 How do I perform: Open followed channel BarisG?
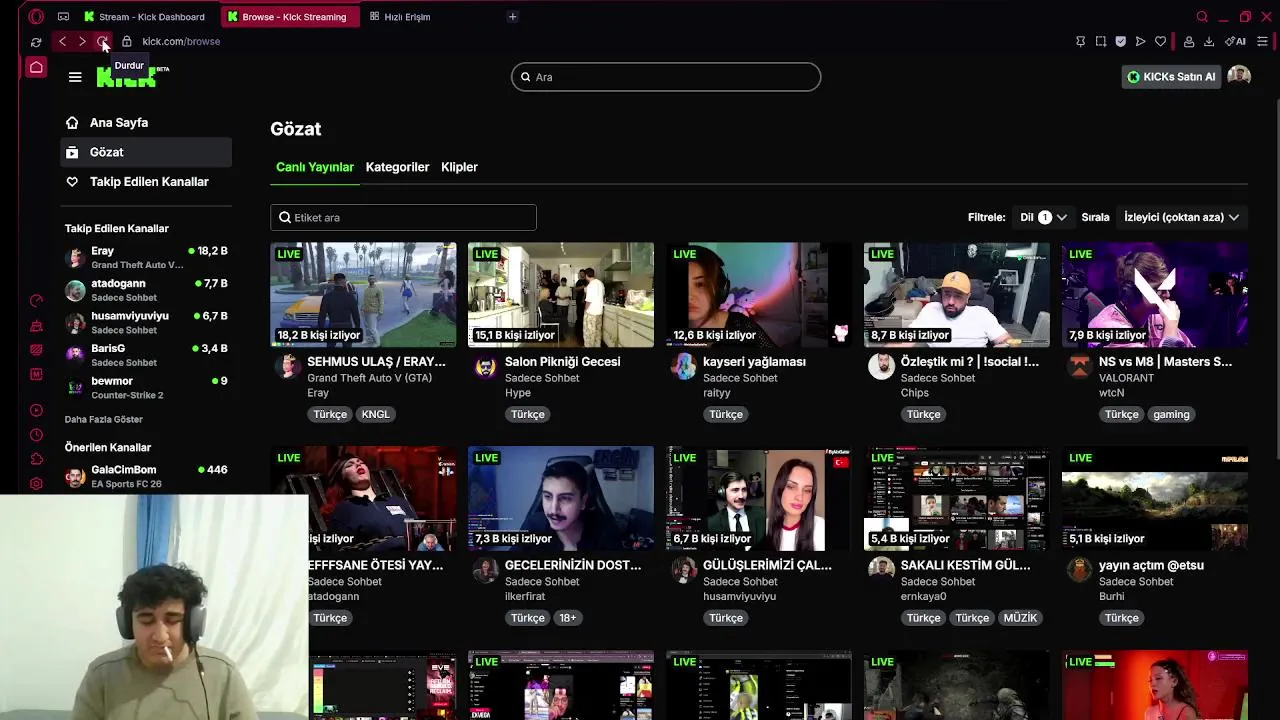146,355
